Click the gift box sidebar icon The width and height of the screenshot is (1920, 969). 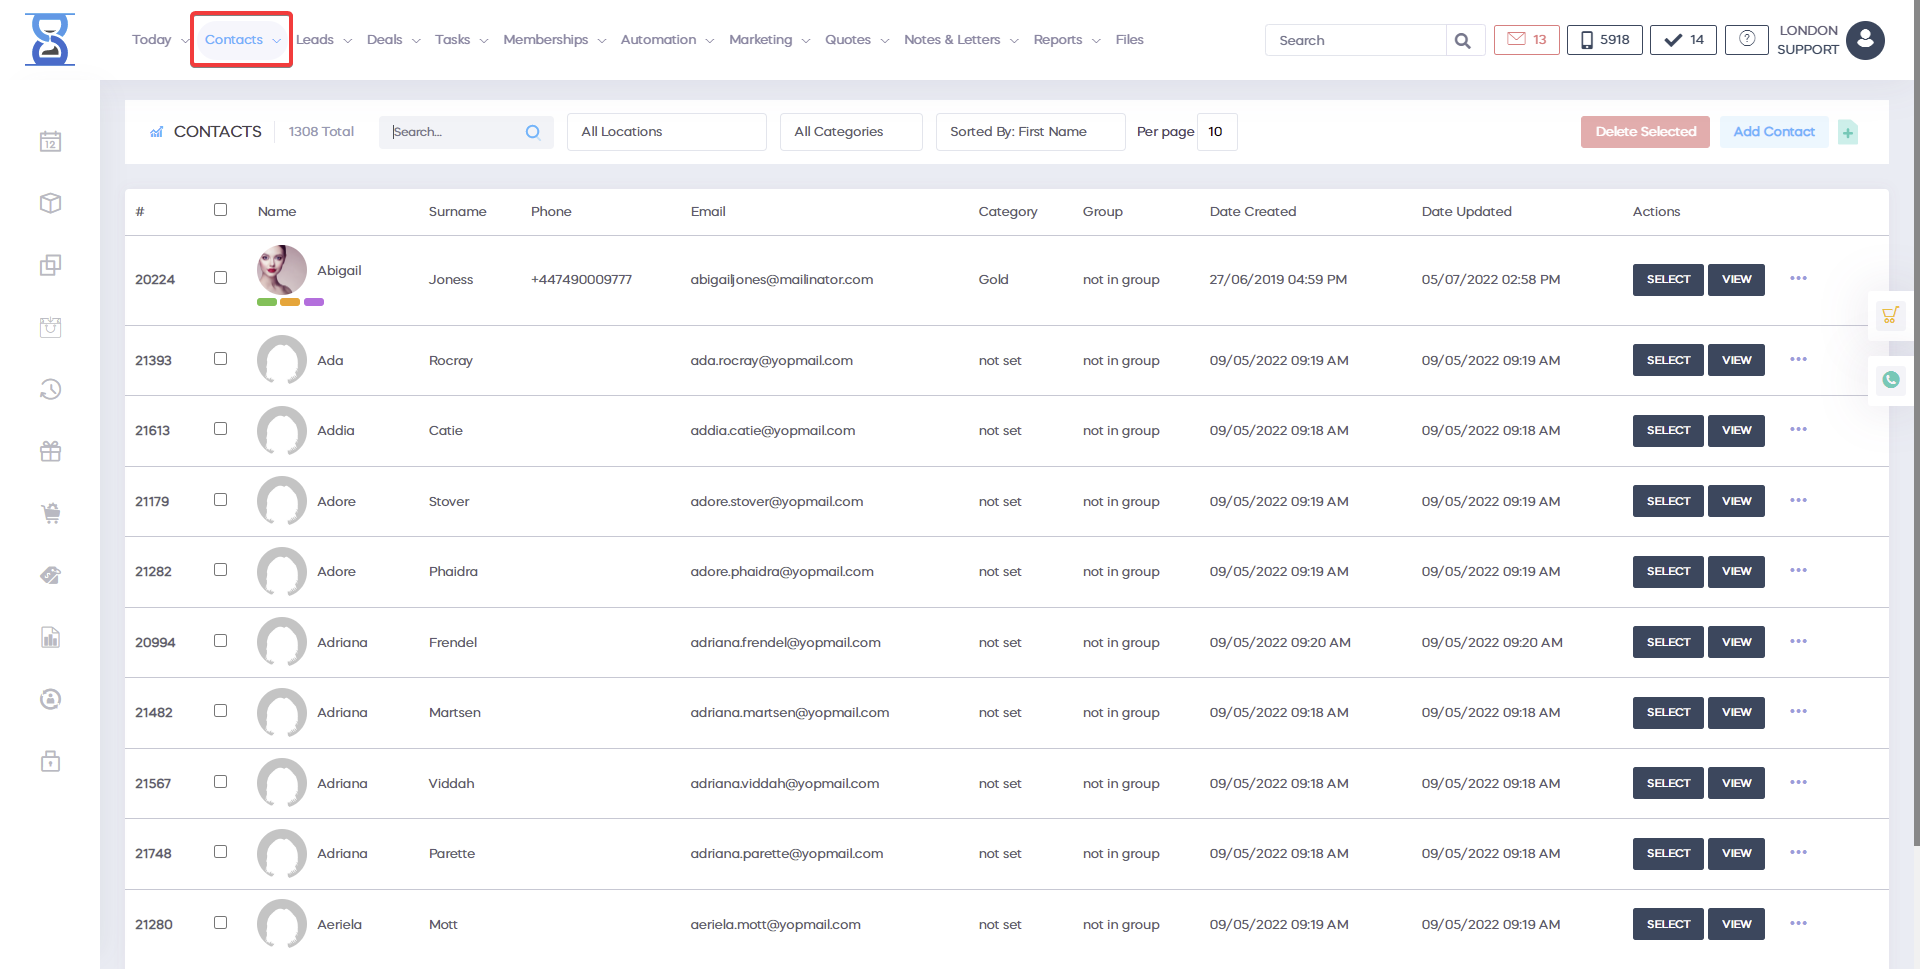[51, 452]
